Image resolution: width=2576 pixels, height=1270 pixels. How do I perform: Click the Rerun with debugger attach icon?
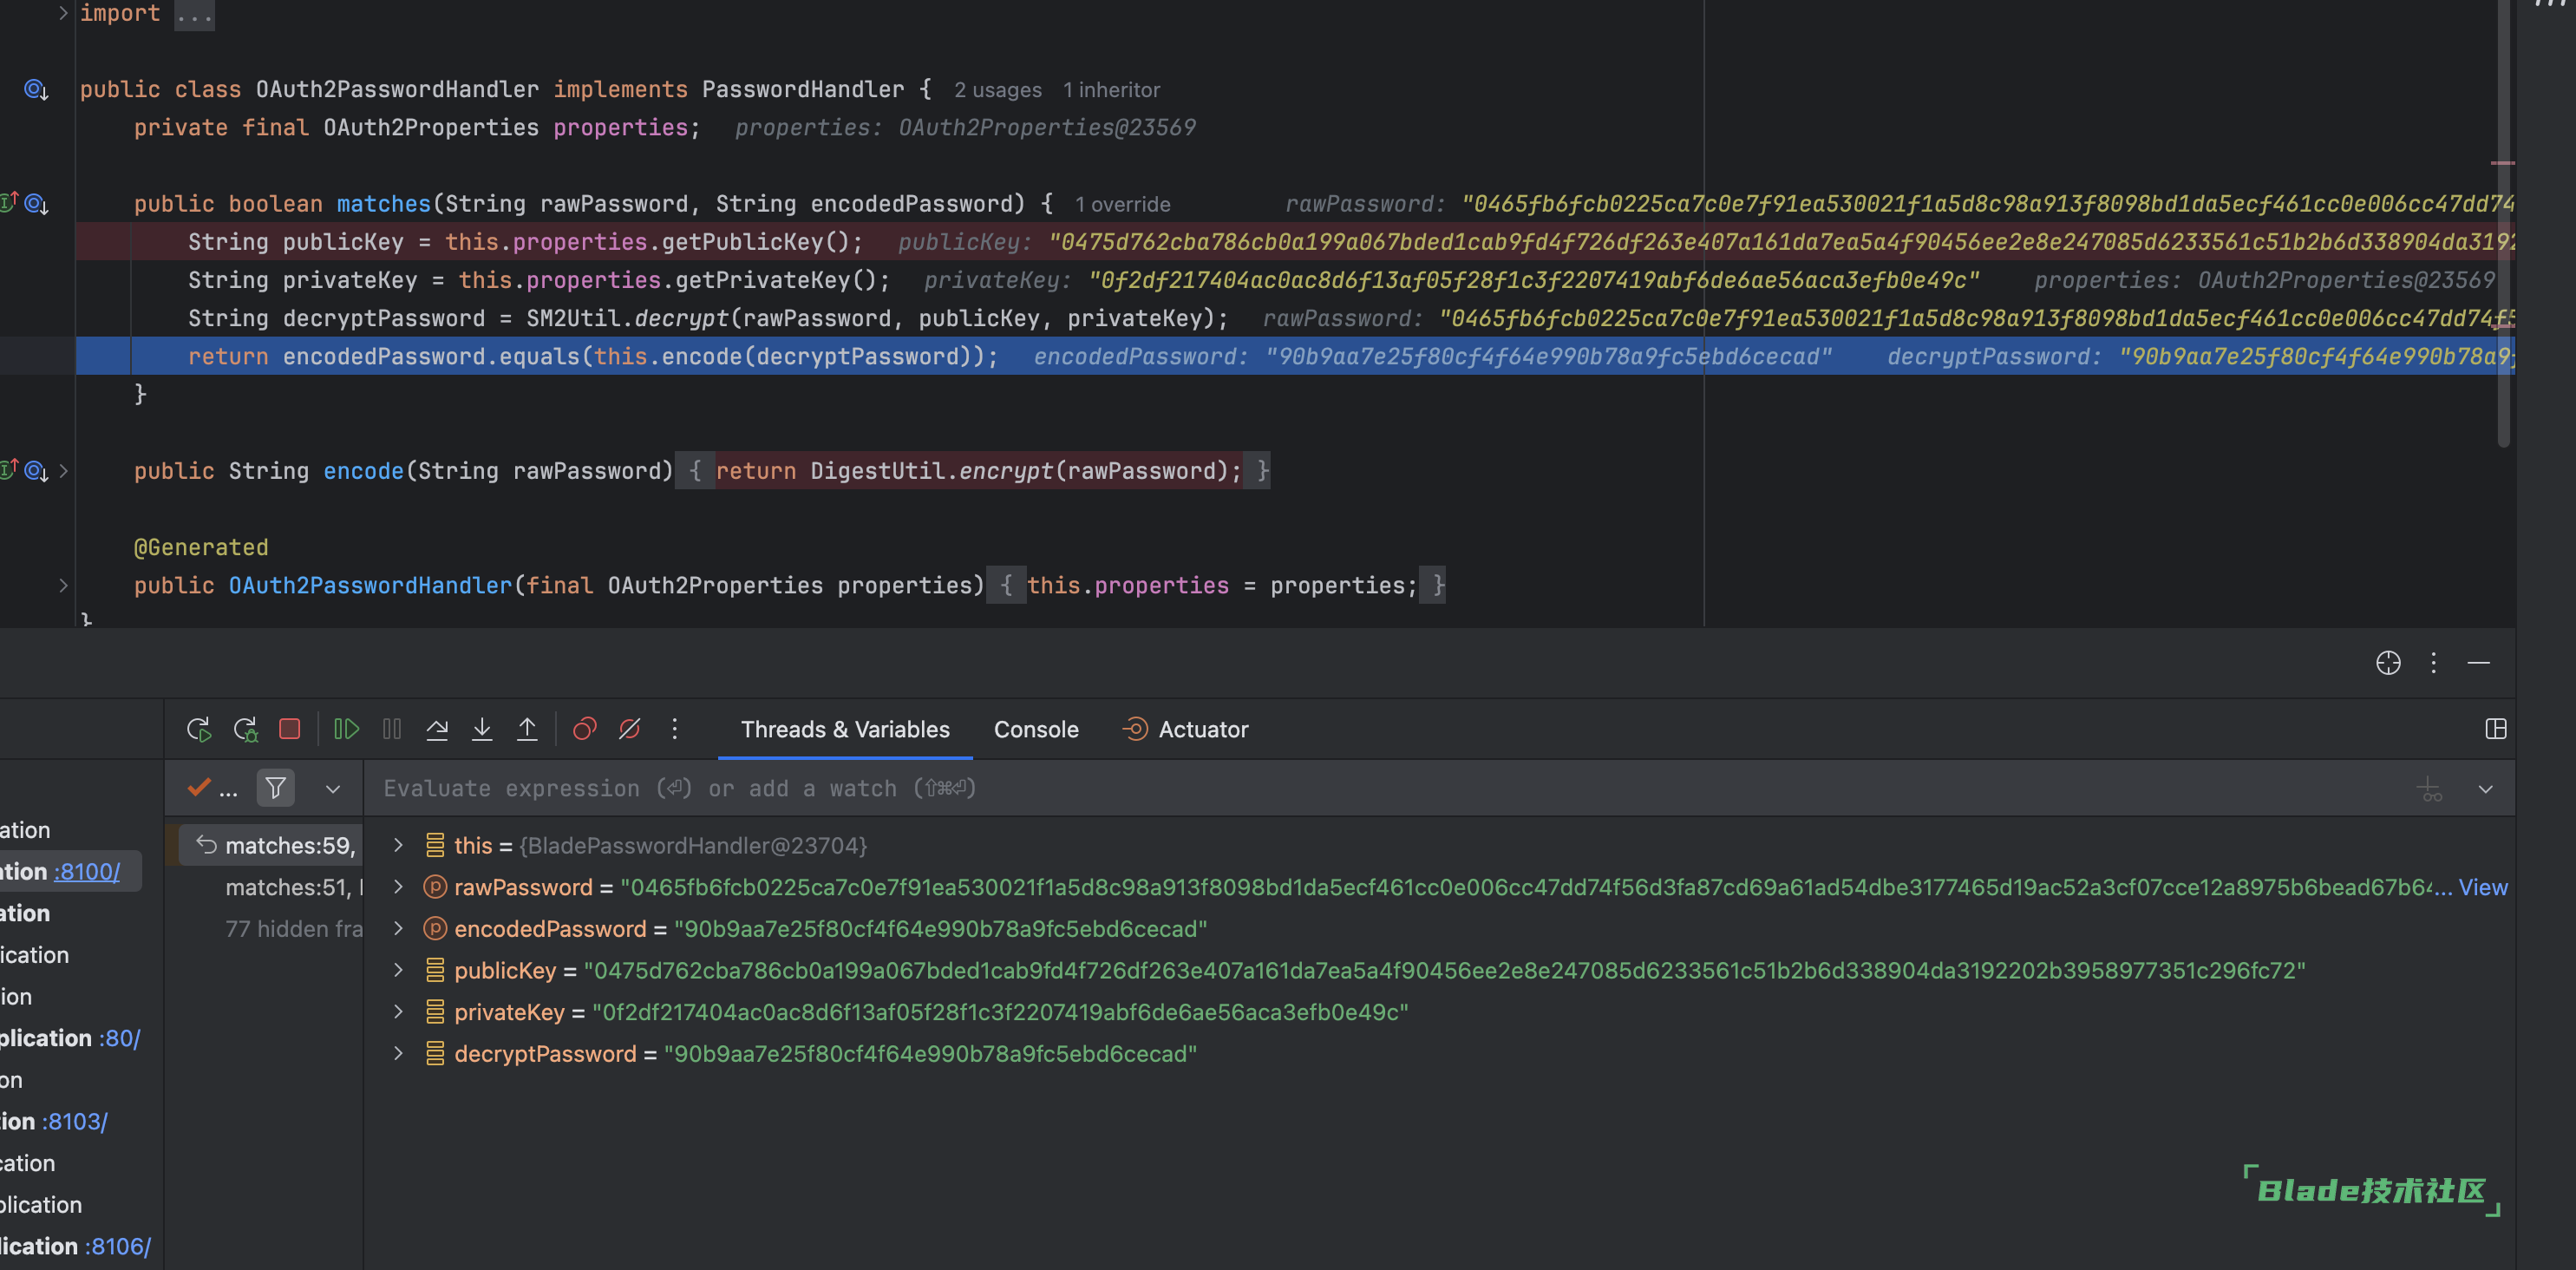[x=245, y=729]
